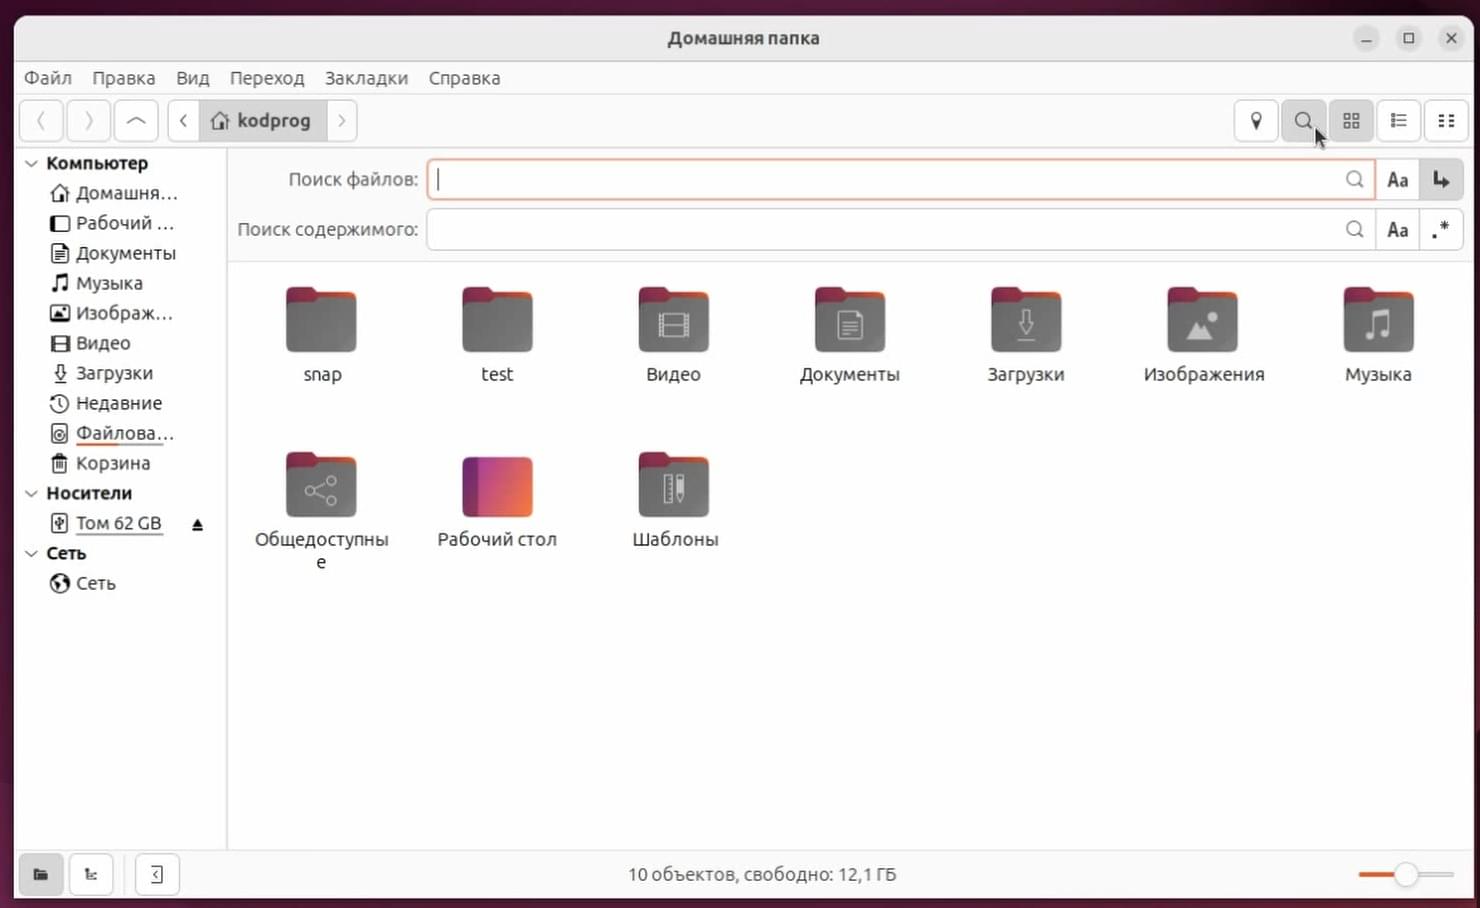This screenshot has height=908, width=1480.
Task: Open the Переход menu
Action: click(267, 78)
